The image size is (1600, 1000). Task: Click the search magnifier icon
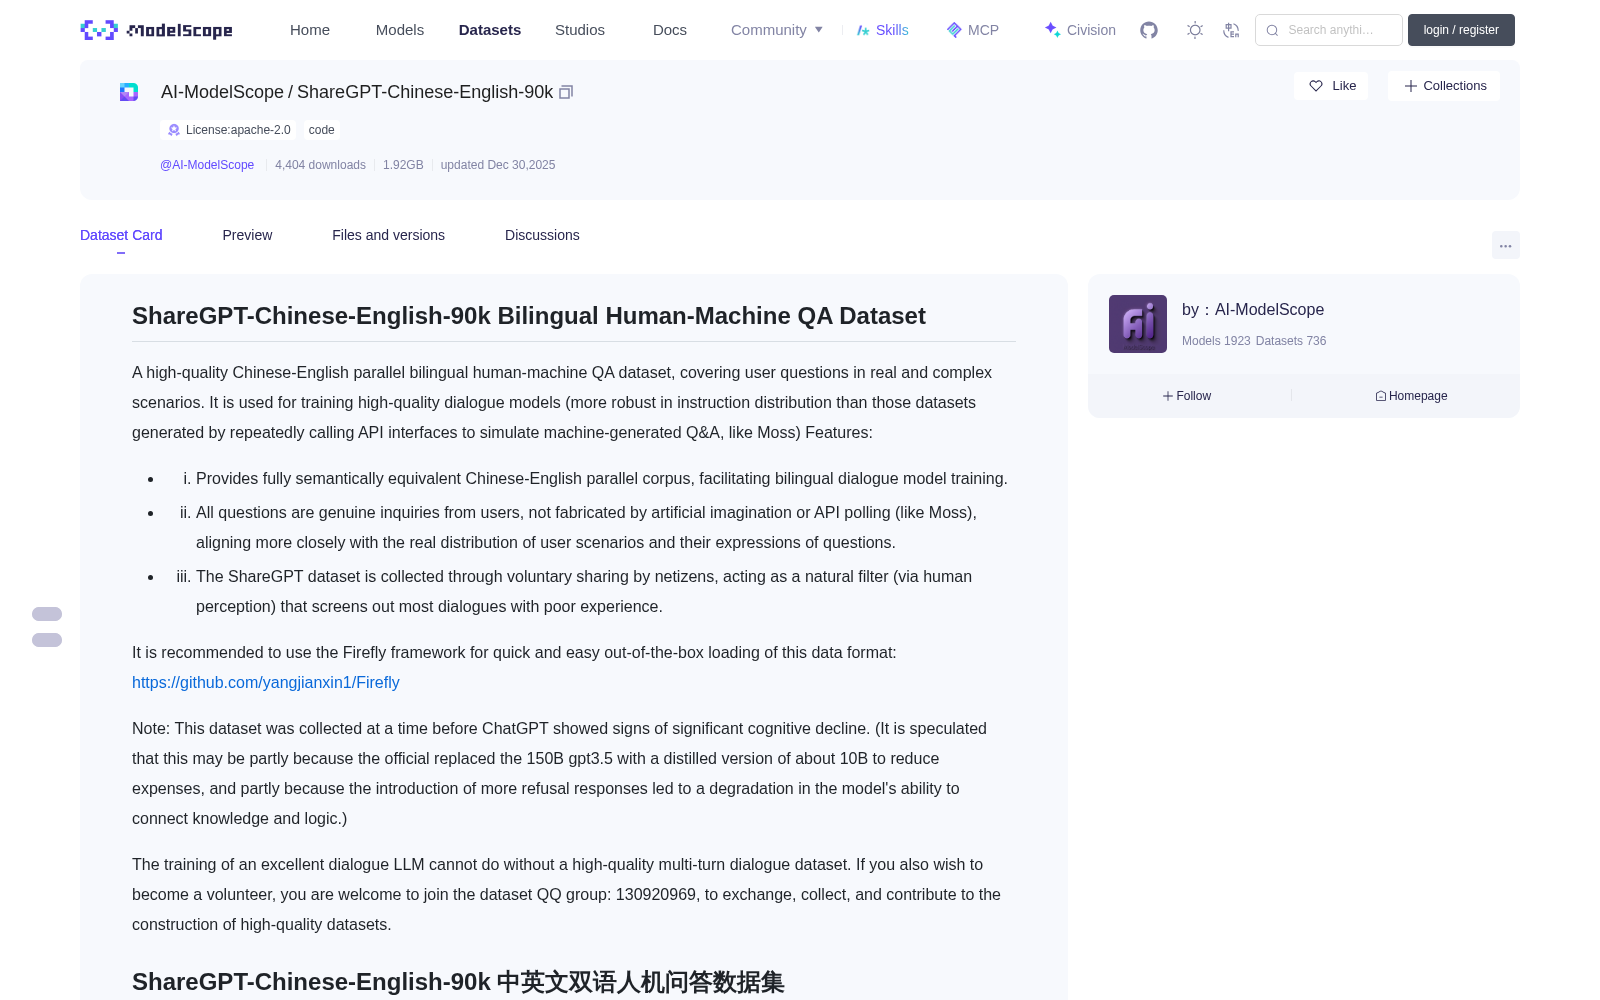pos(1272,30)
